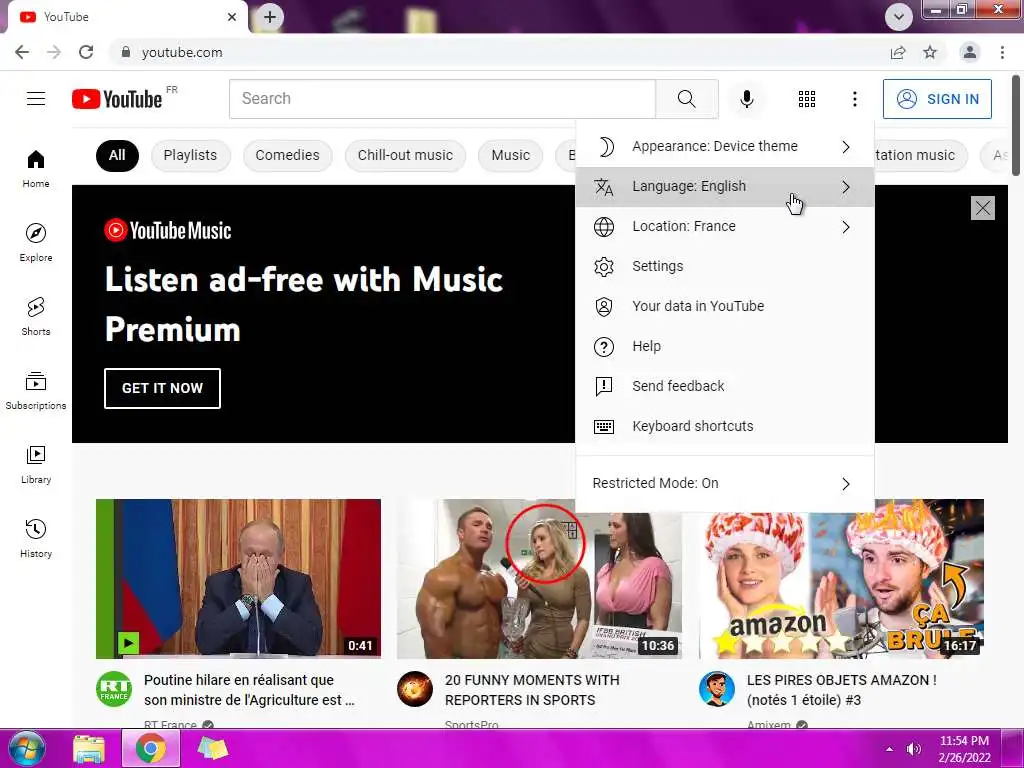Open Subscriptions in the sidebar
This screenshot has width=1024, height=768.
tap(36, 391)
